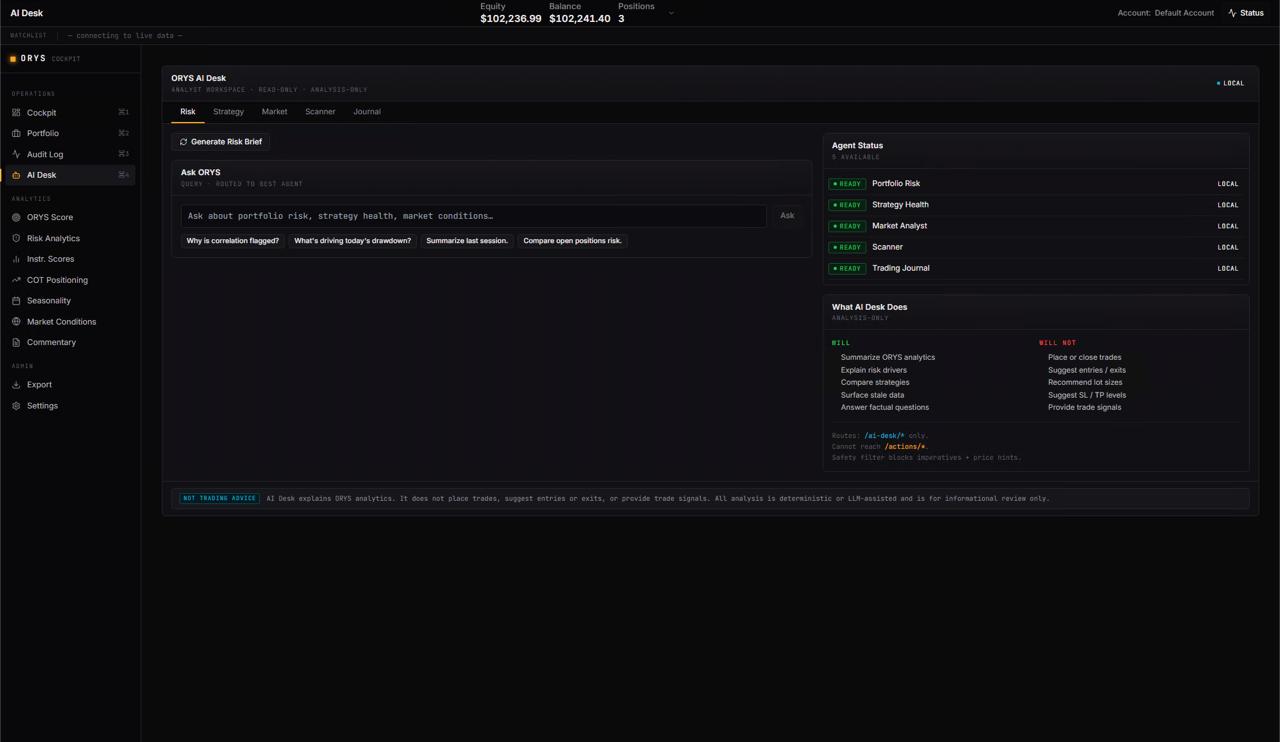Image resolution: width=1280 pixels, height=742 pixels.
Task: Click 'Recommend lot sizes' list item
Action: pyautogui.click(x=1085, y=382)
